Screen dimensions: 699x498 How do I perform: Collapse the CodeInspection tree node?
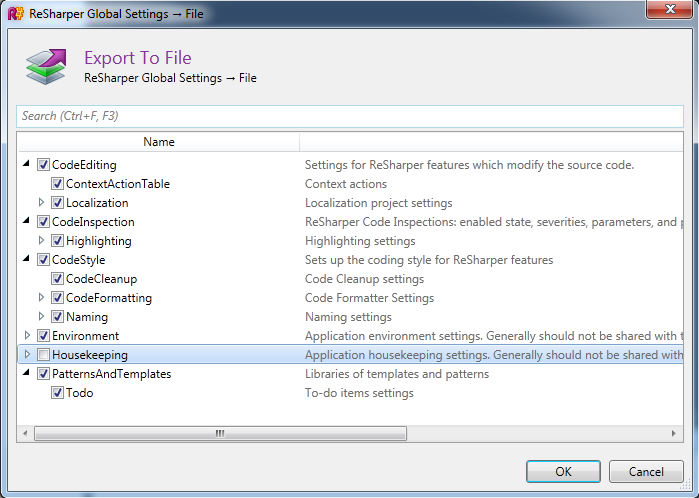[26, 221]
